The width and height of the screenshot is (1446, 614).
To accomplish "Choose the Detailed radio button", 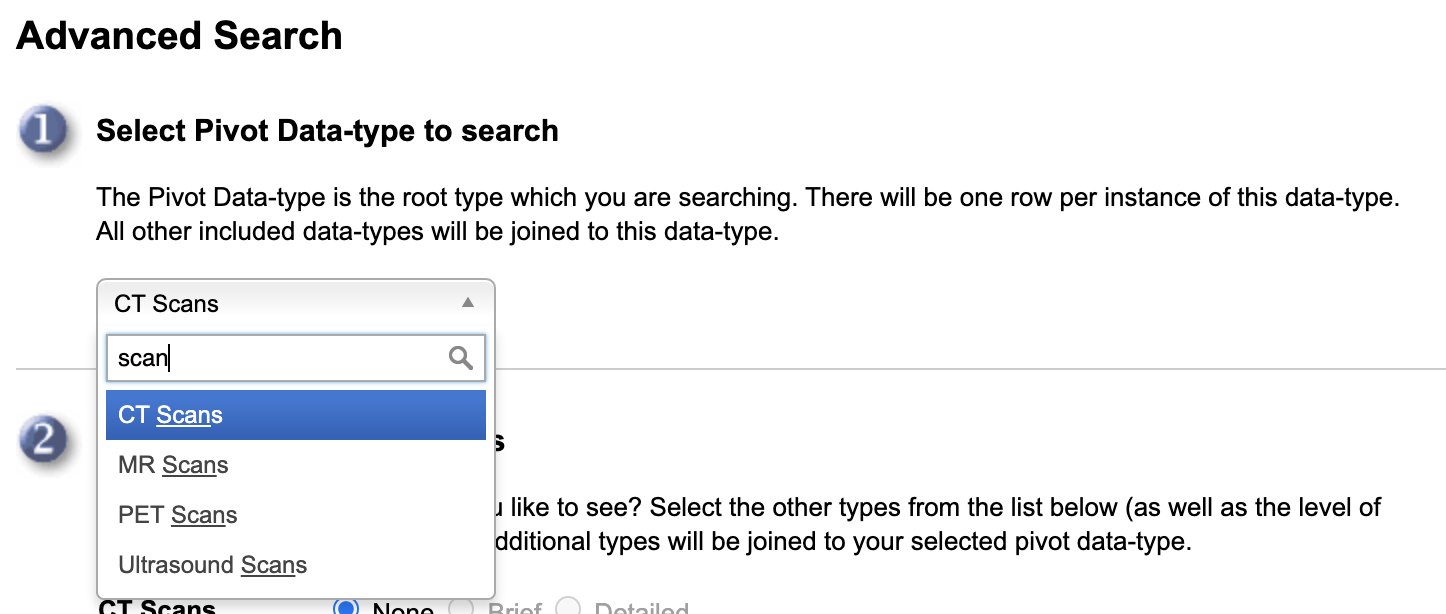I will click(x=569, y=608).
